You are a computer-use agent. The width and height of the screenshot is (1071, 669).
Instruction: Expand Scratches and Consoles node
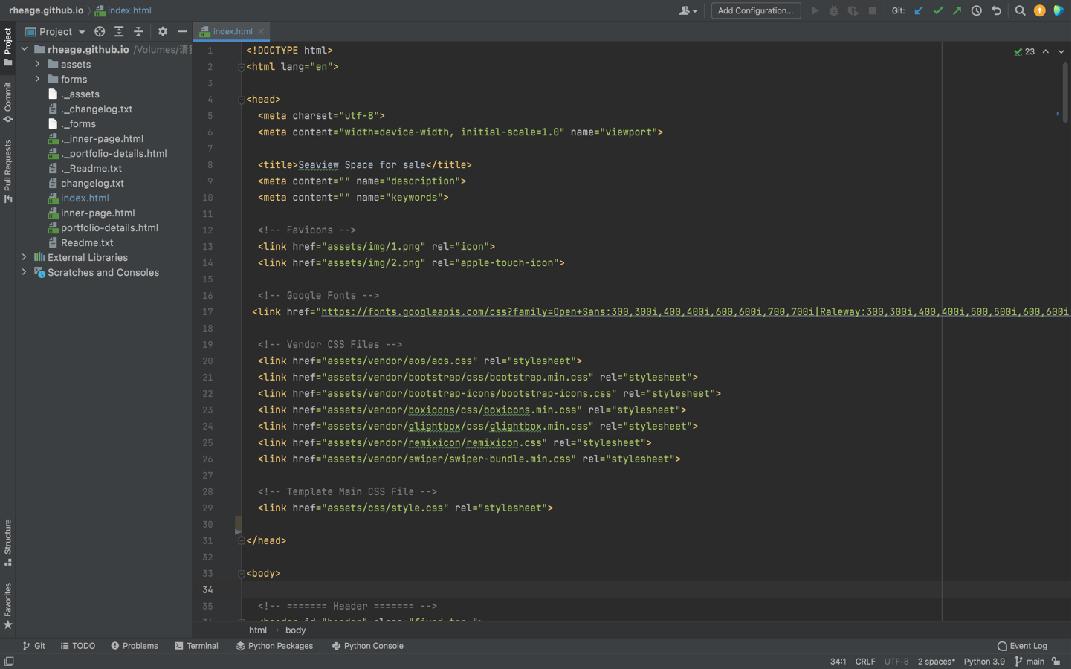pyautogui.click(x=25, y=273)
